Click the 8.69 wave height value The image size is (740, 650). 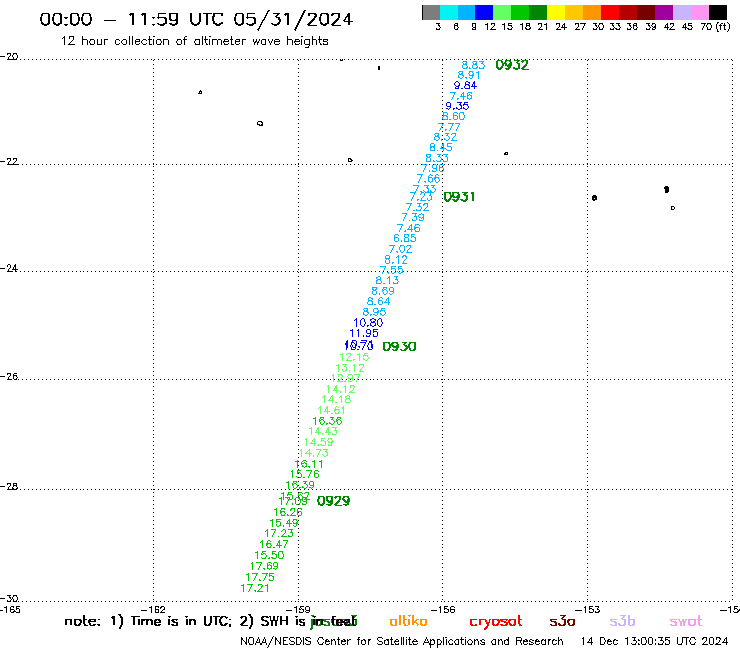(383, 291)
